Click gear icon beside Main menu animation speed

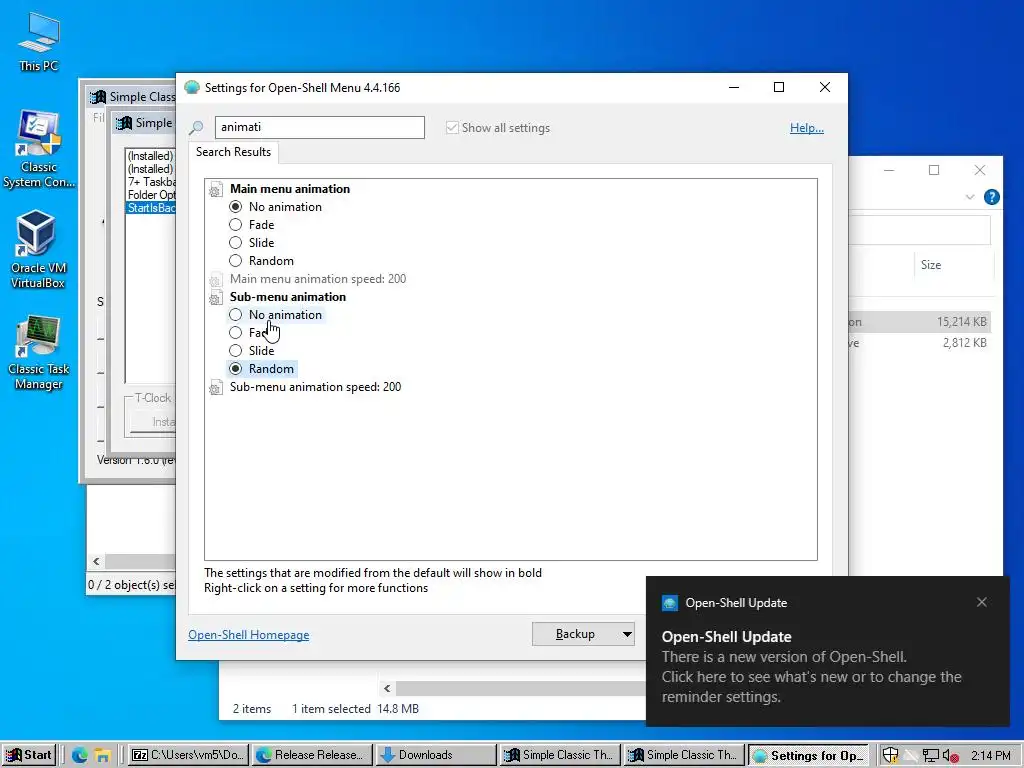[x=215, y=280]
